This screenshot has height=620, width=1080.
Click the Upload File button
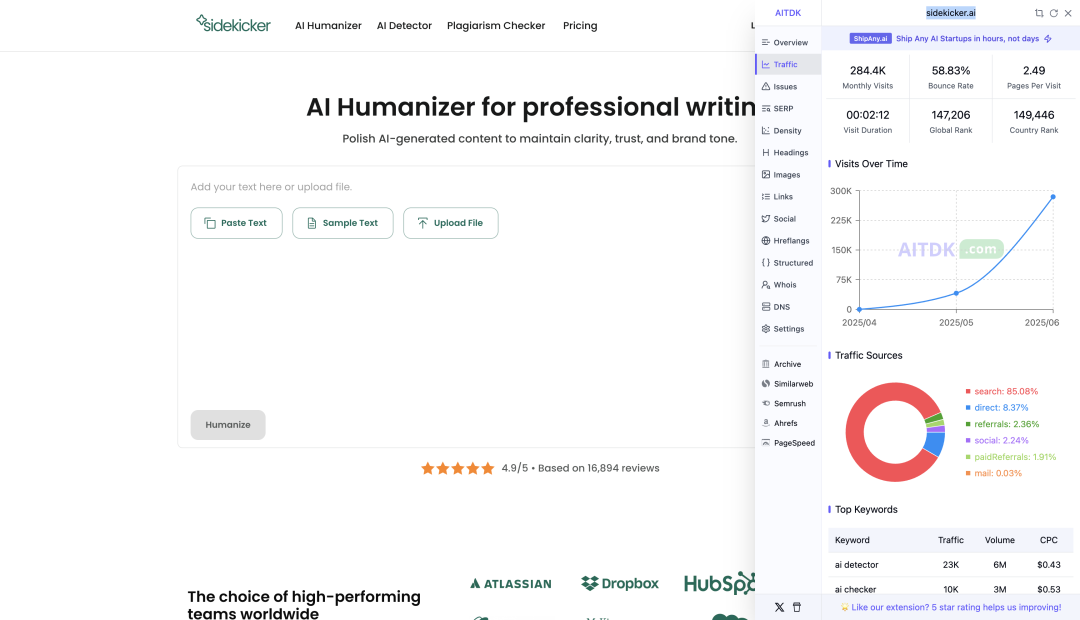tap(450, 223)
